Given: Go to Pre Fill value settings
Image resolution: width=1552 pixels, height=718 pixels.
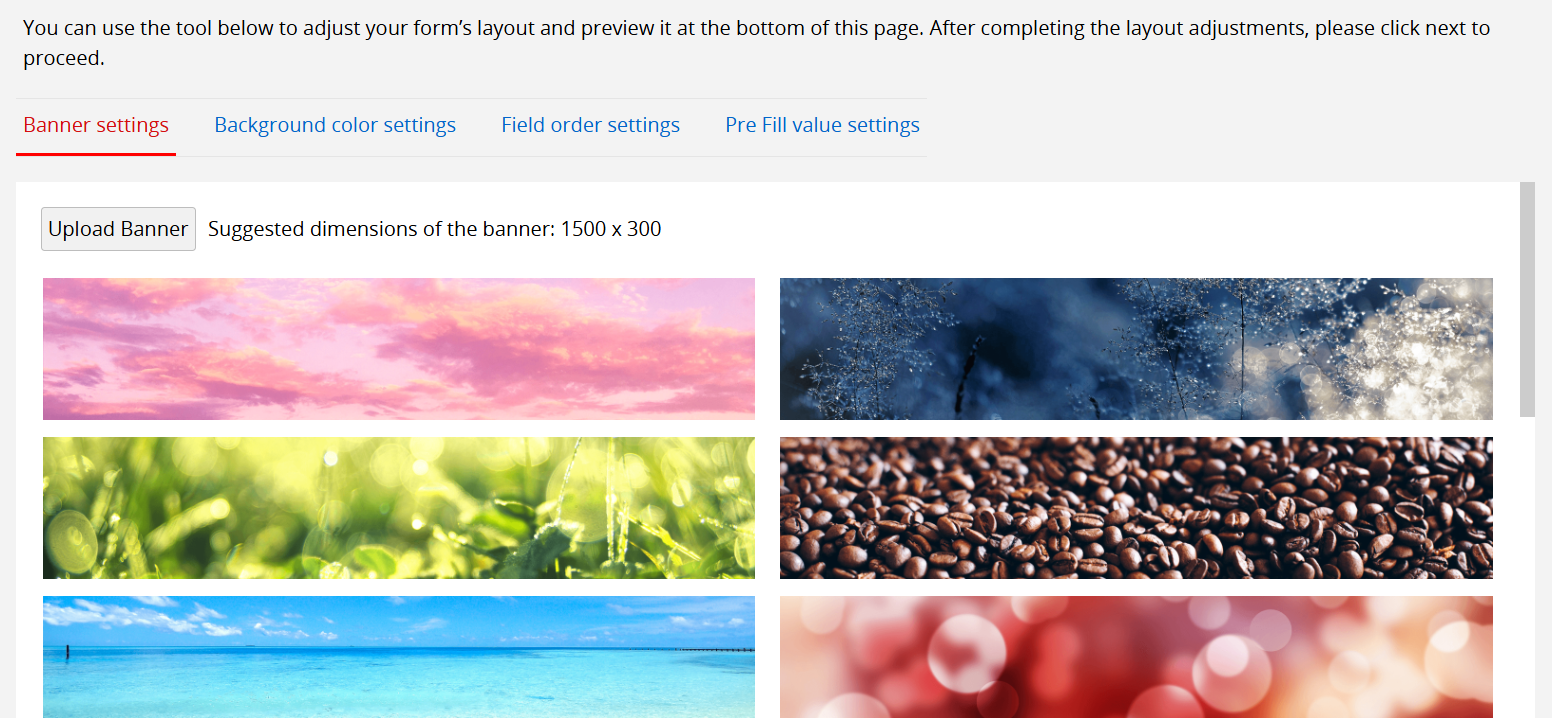Looking at the screenshot, I should 822,126.
